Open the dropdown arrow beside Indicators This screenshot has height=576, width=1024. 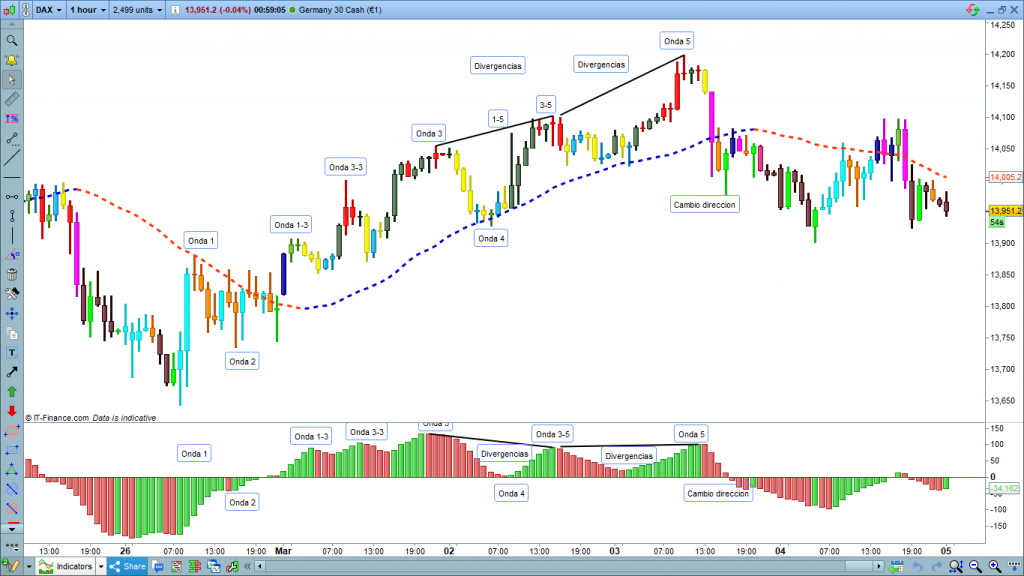click(x=101, y=567)
